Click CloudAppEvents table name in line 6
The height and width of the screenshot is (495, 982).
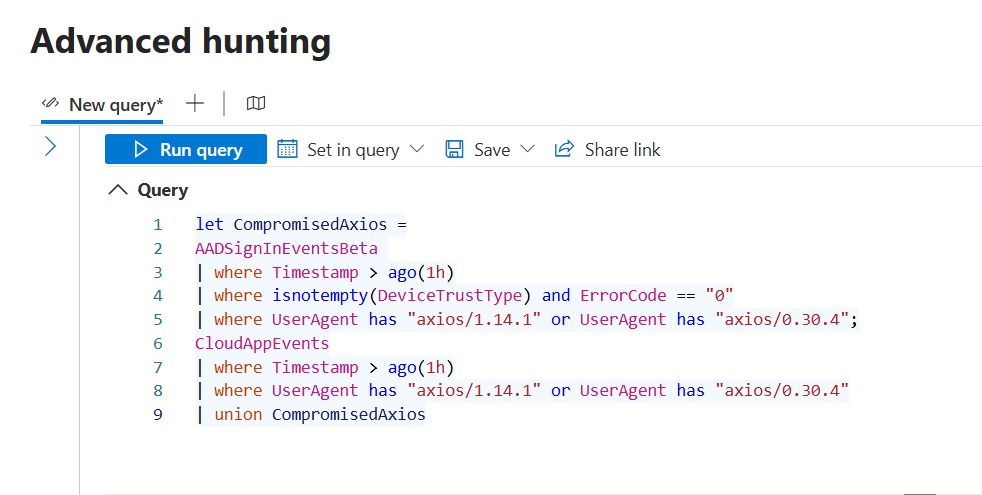pos(262,343)
